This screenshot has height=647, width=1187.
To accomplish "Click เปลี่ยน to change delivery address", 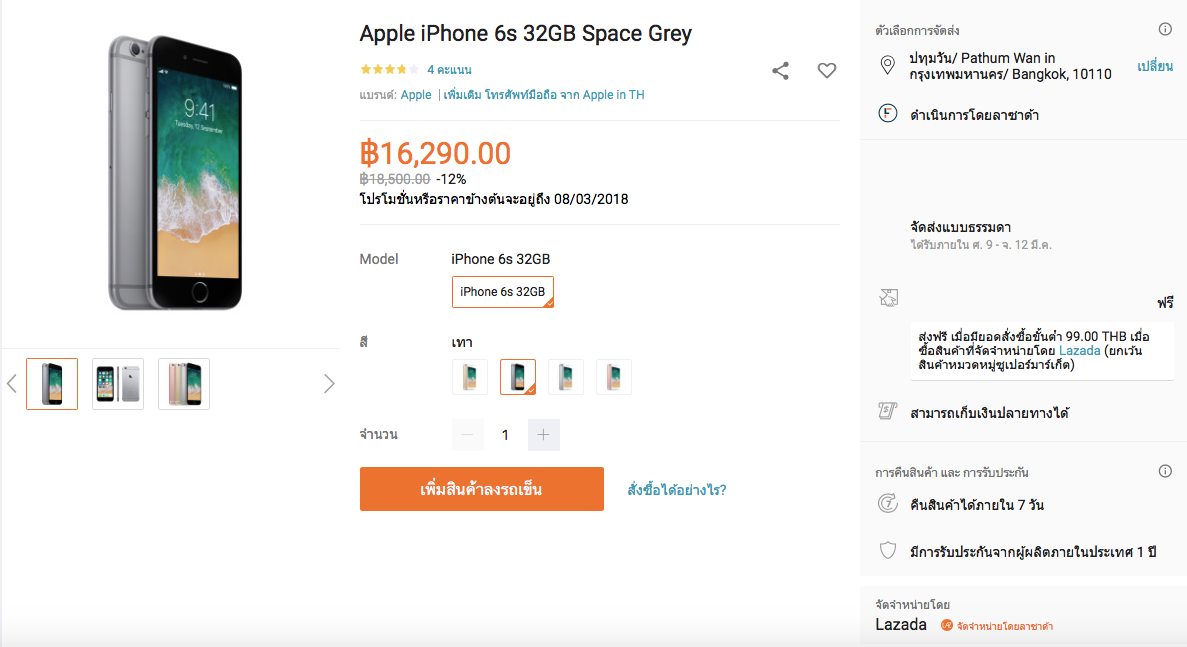I will (x=1154, y=66).
